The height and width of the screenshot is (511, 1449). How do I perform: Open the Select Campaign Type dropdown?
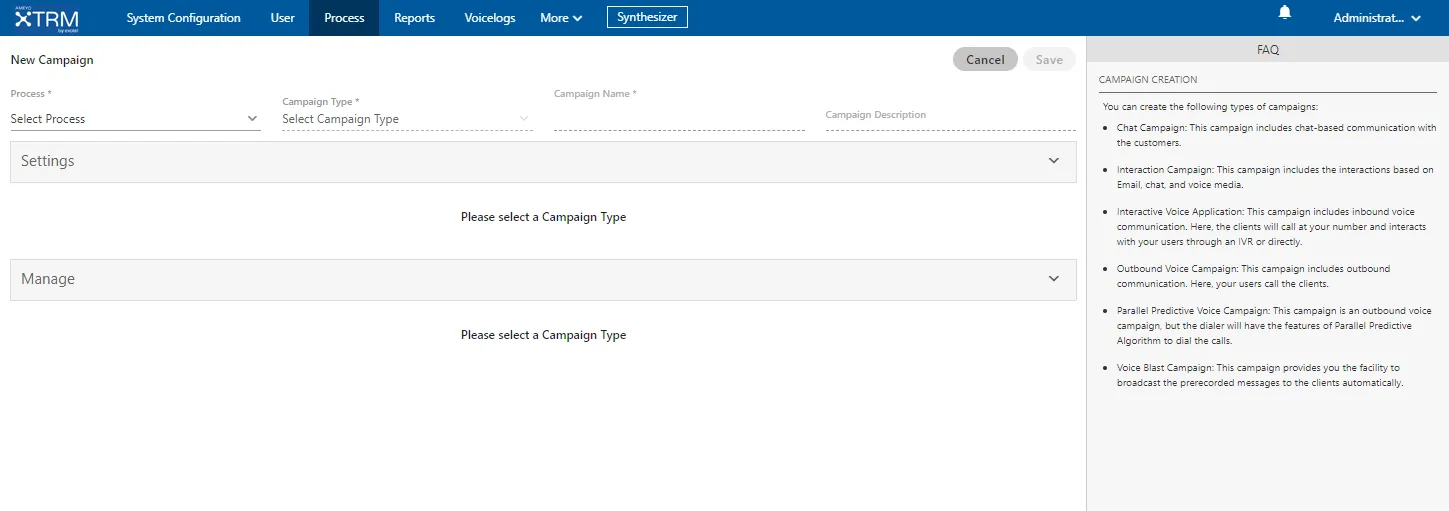tap(407, 119)
